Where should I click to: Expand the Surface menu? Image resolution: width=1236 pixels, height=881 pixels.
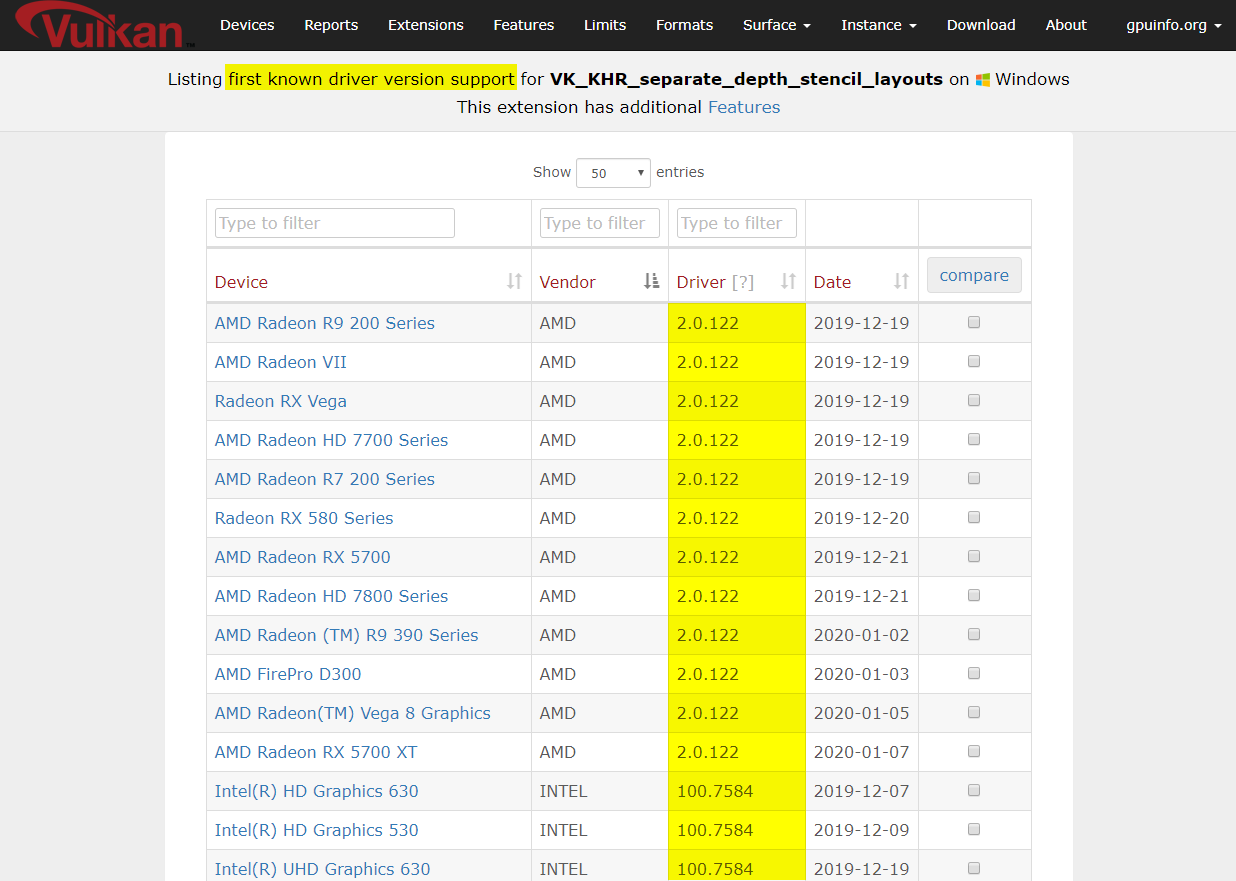click(777, 25)
